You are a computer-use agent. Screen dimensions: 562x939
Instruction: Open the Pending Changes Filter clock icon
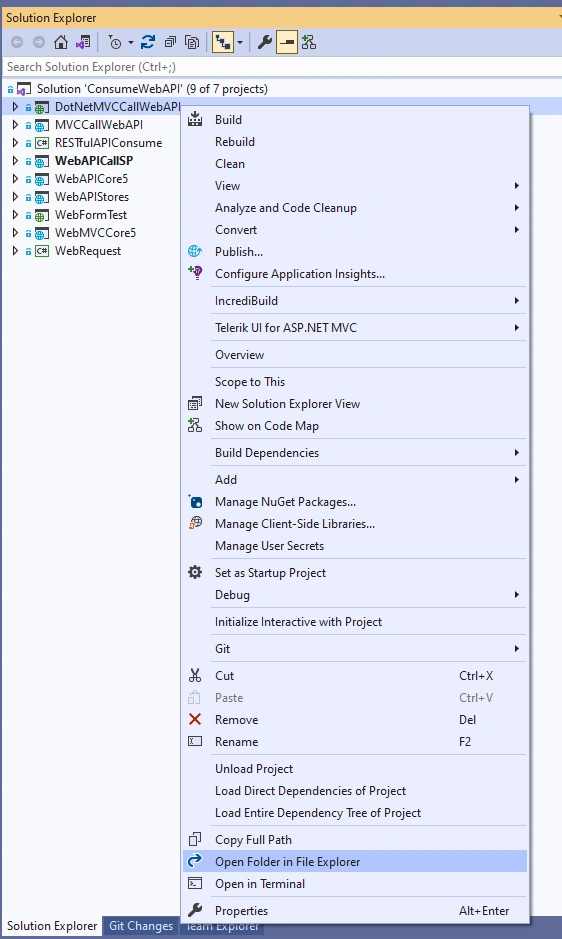tap(115, 42)
